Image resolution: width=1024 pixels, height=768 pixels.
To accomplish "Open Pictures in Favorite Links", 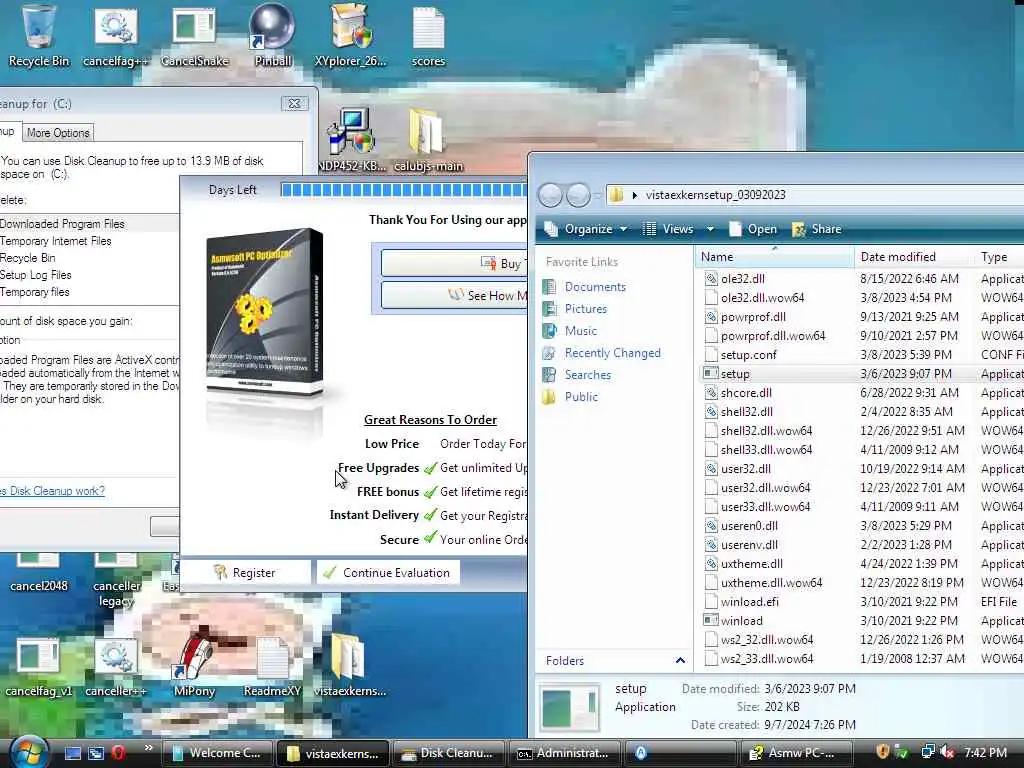I will pos(586,308).
